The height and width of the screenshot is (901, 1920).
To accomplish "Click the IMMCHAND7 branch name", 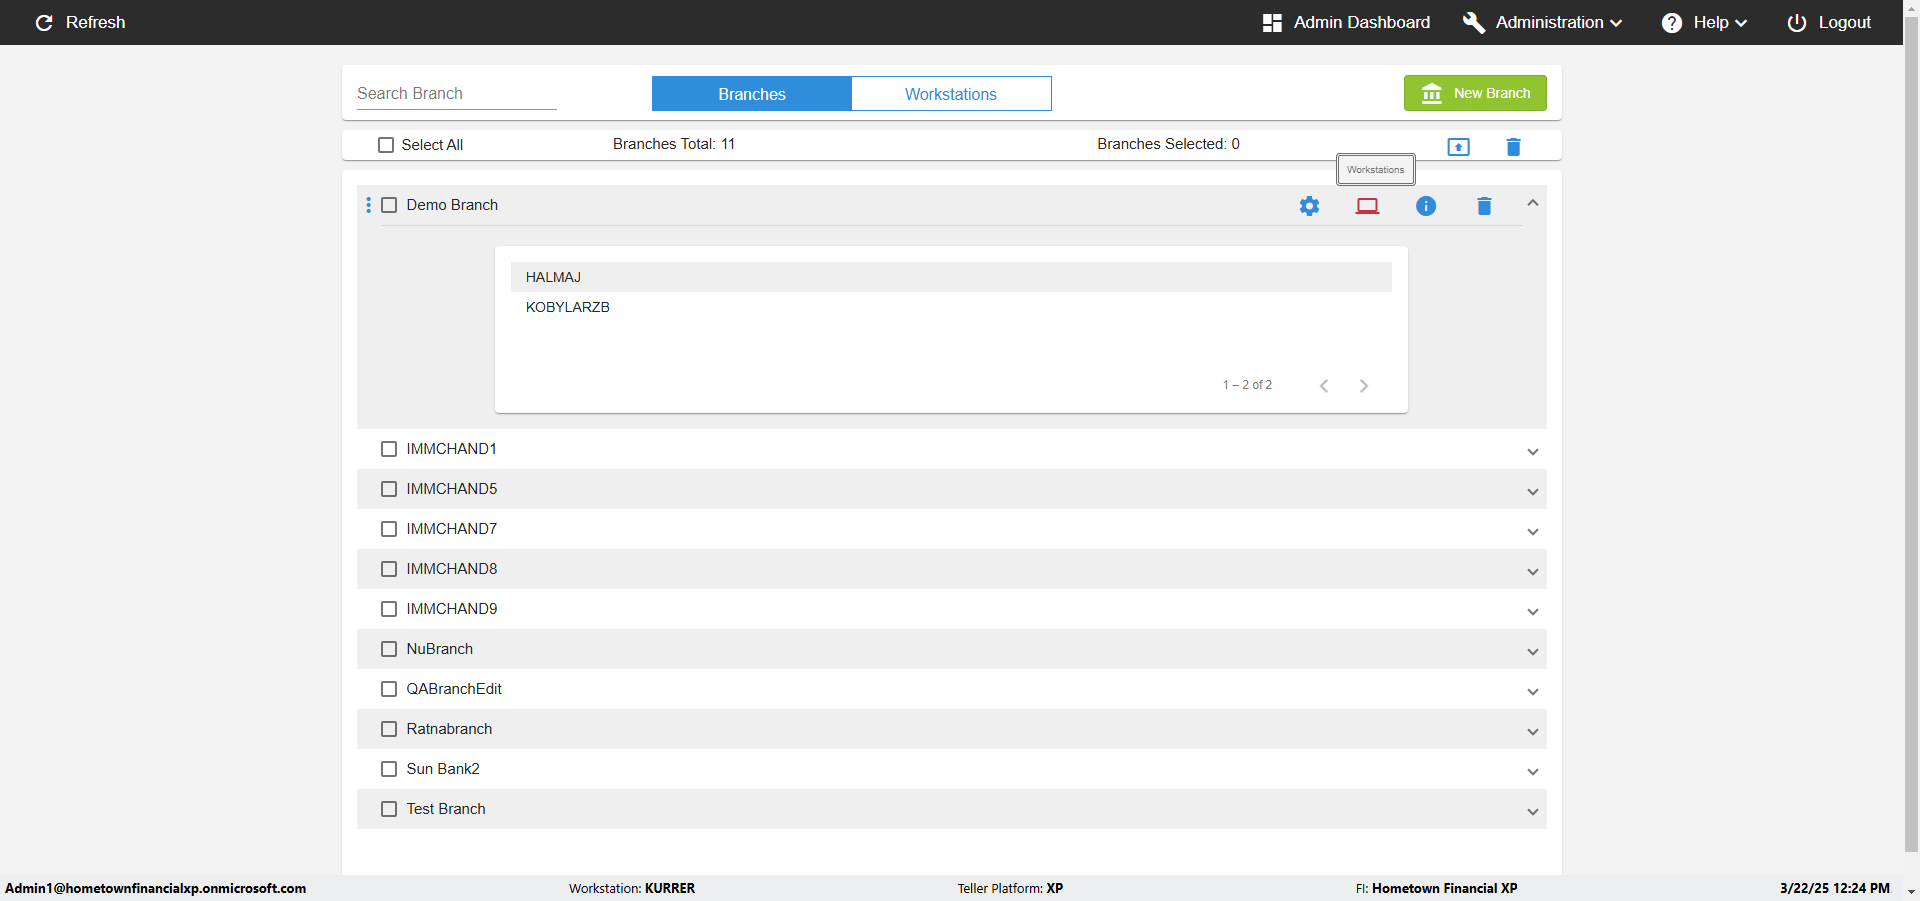I will 452,529.
